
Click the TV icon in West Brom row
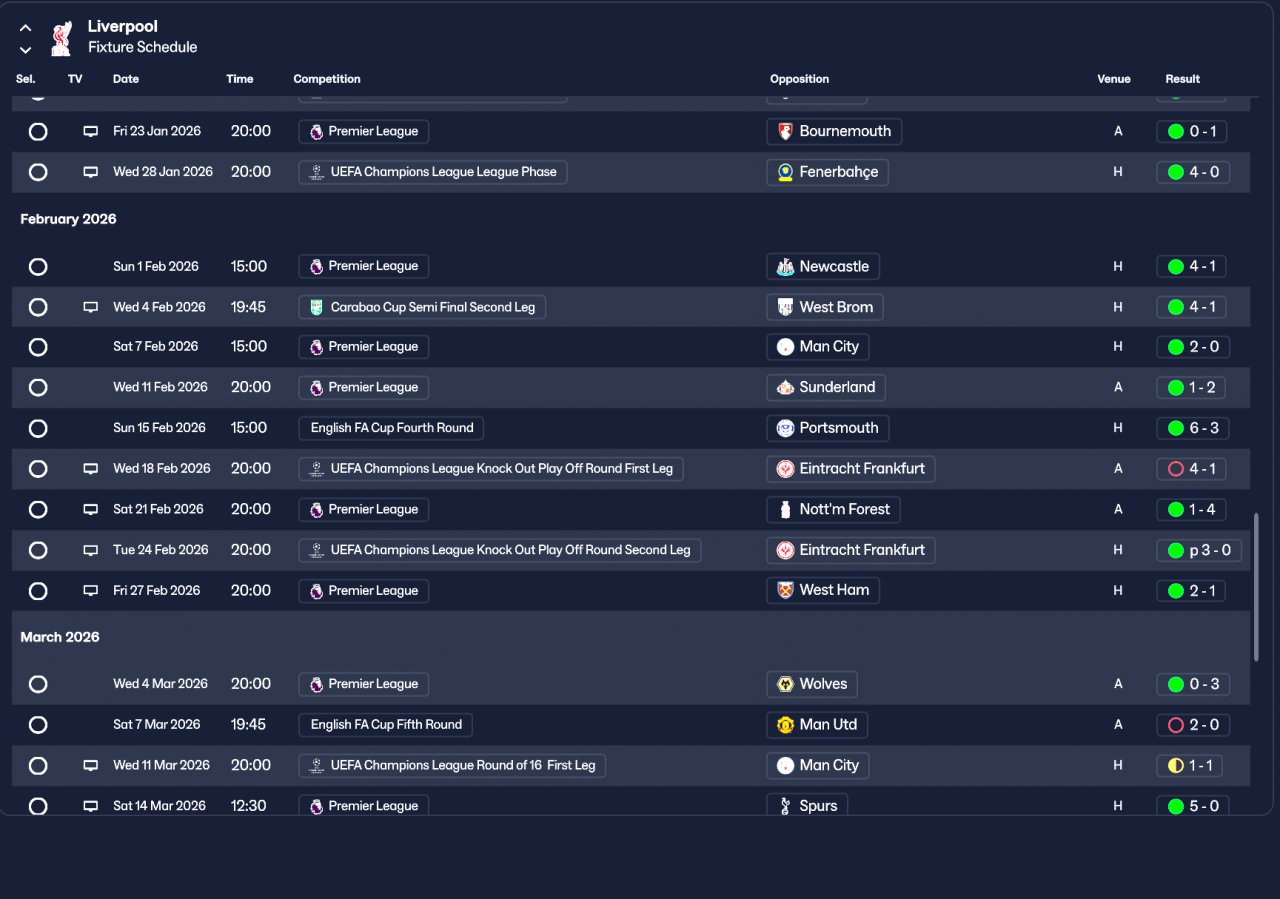click(x=91, y=307)
